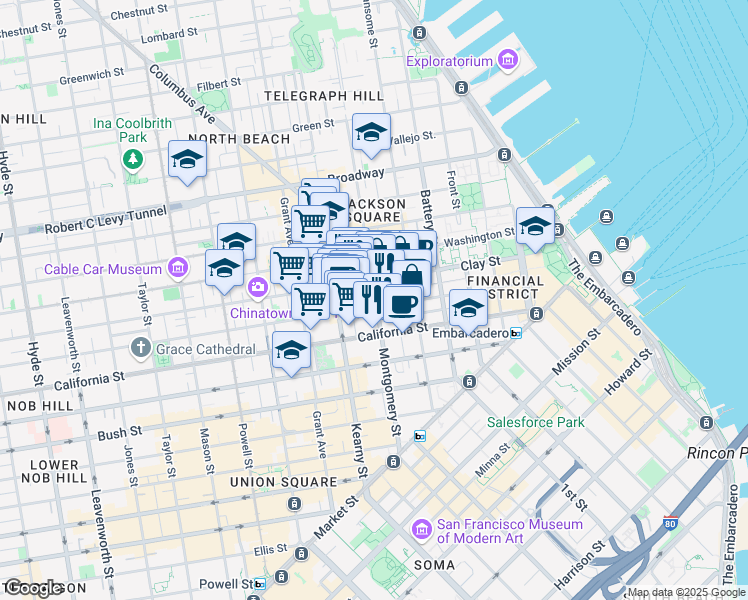Click the Ina Coolbrith Park tree icon

tap(133, 158)
